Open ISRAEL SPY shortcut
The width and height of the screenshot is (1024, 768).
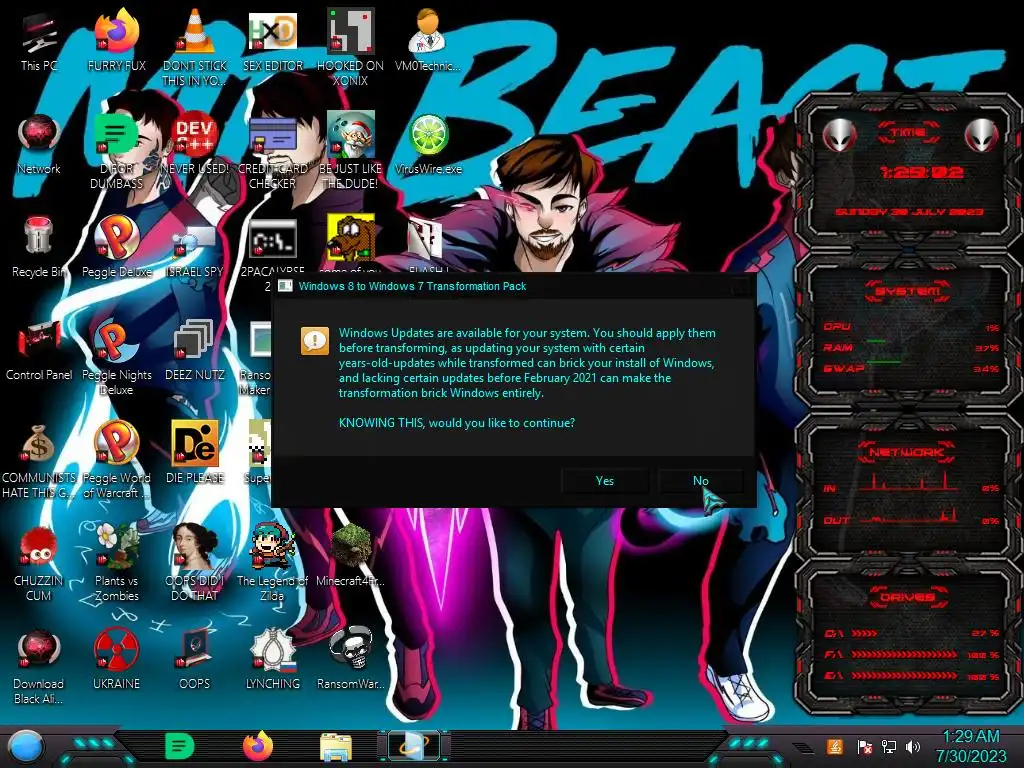point(195,251)
